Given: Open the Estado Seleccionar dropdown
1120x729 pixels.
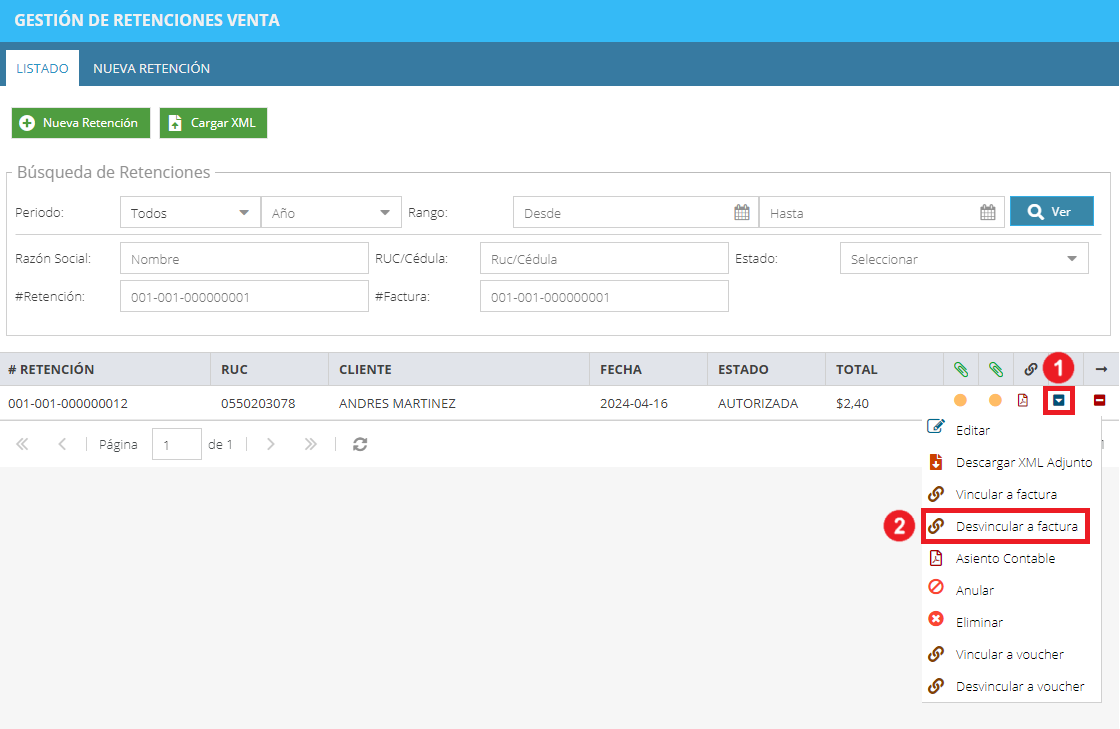Looking at the screenshot, I should (x=964, y=258).
